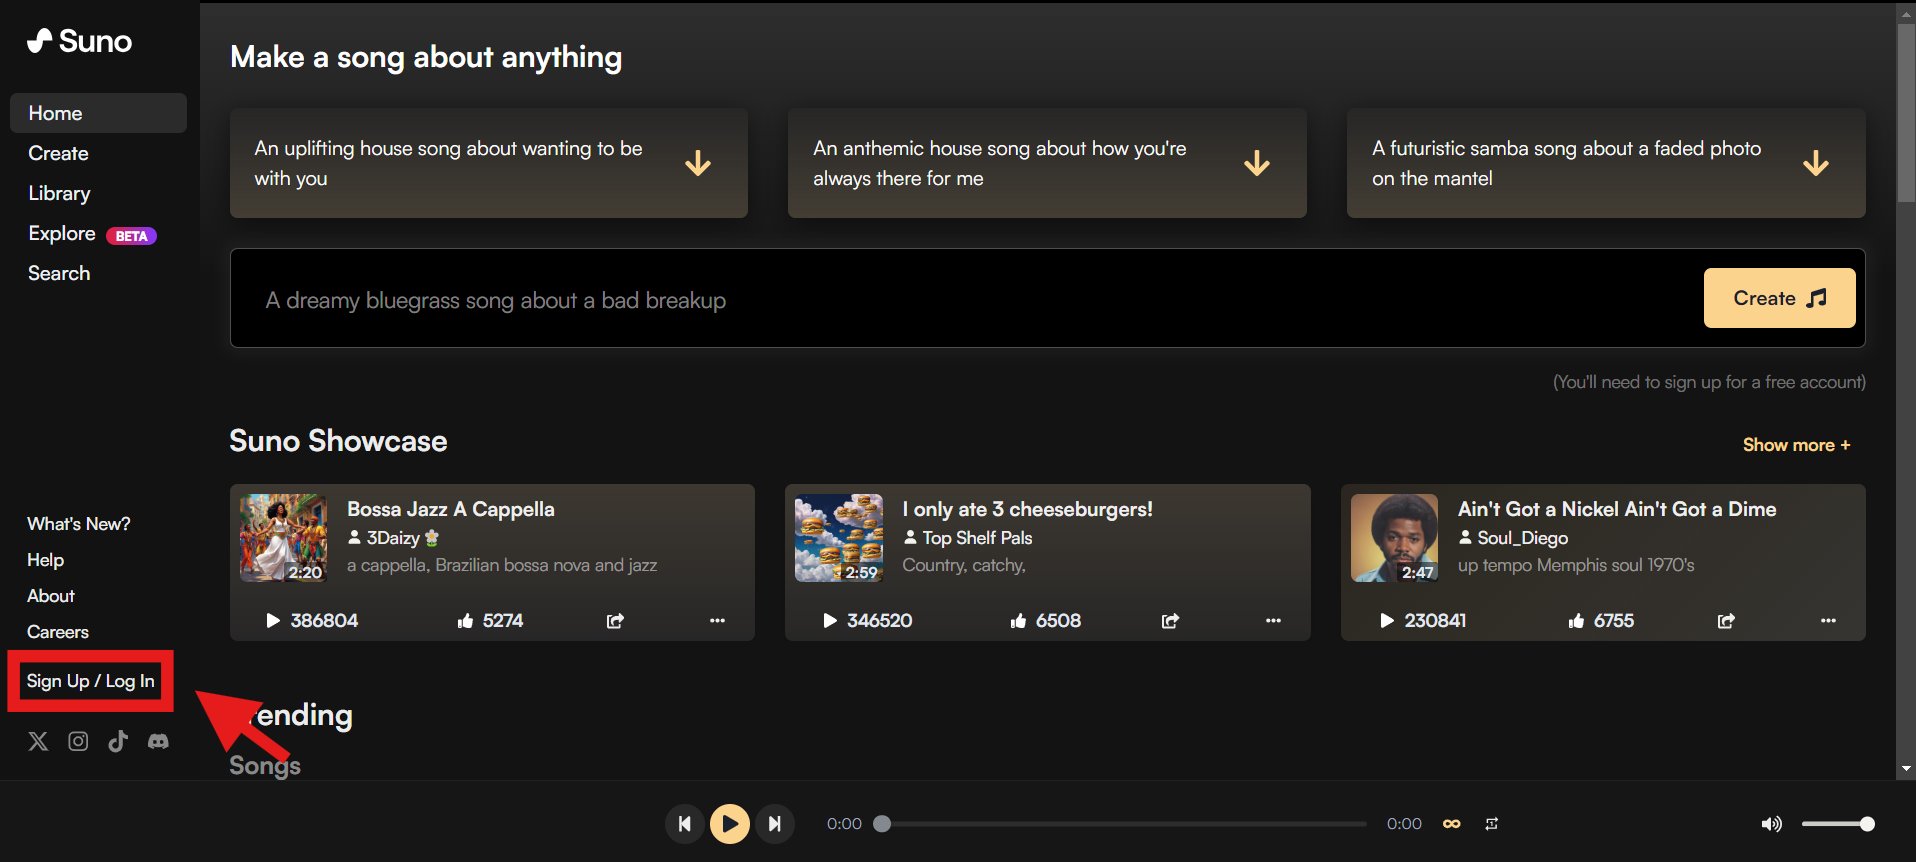Open Suno's TikTok page icon
The height and width of the screenshot is (862, 1916).
(118, 741)
